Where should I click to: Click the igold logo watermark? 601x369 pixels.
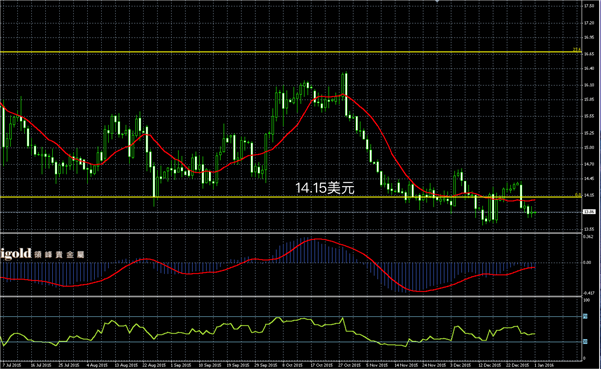click(41, 254)
